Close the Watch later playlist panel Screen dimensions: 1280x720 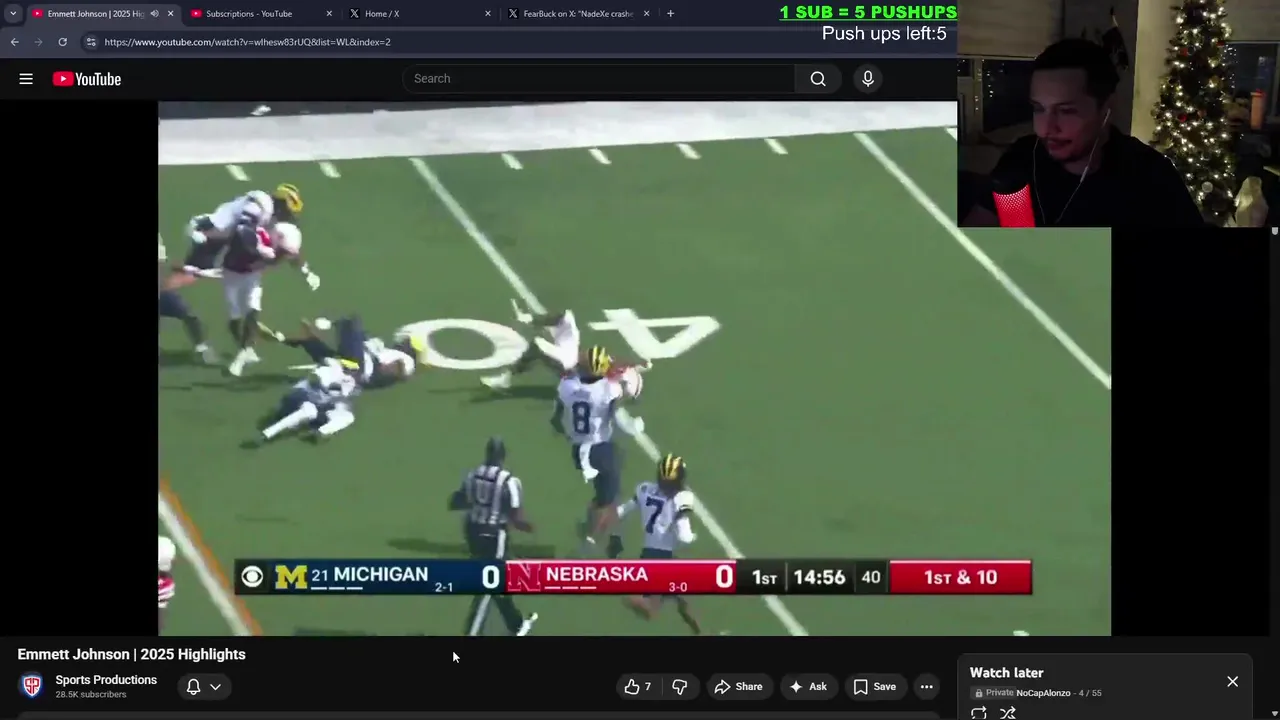tap(1232, 681)
